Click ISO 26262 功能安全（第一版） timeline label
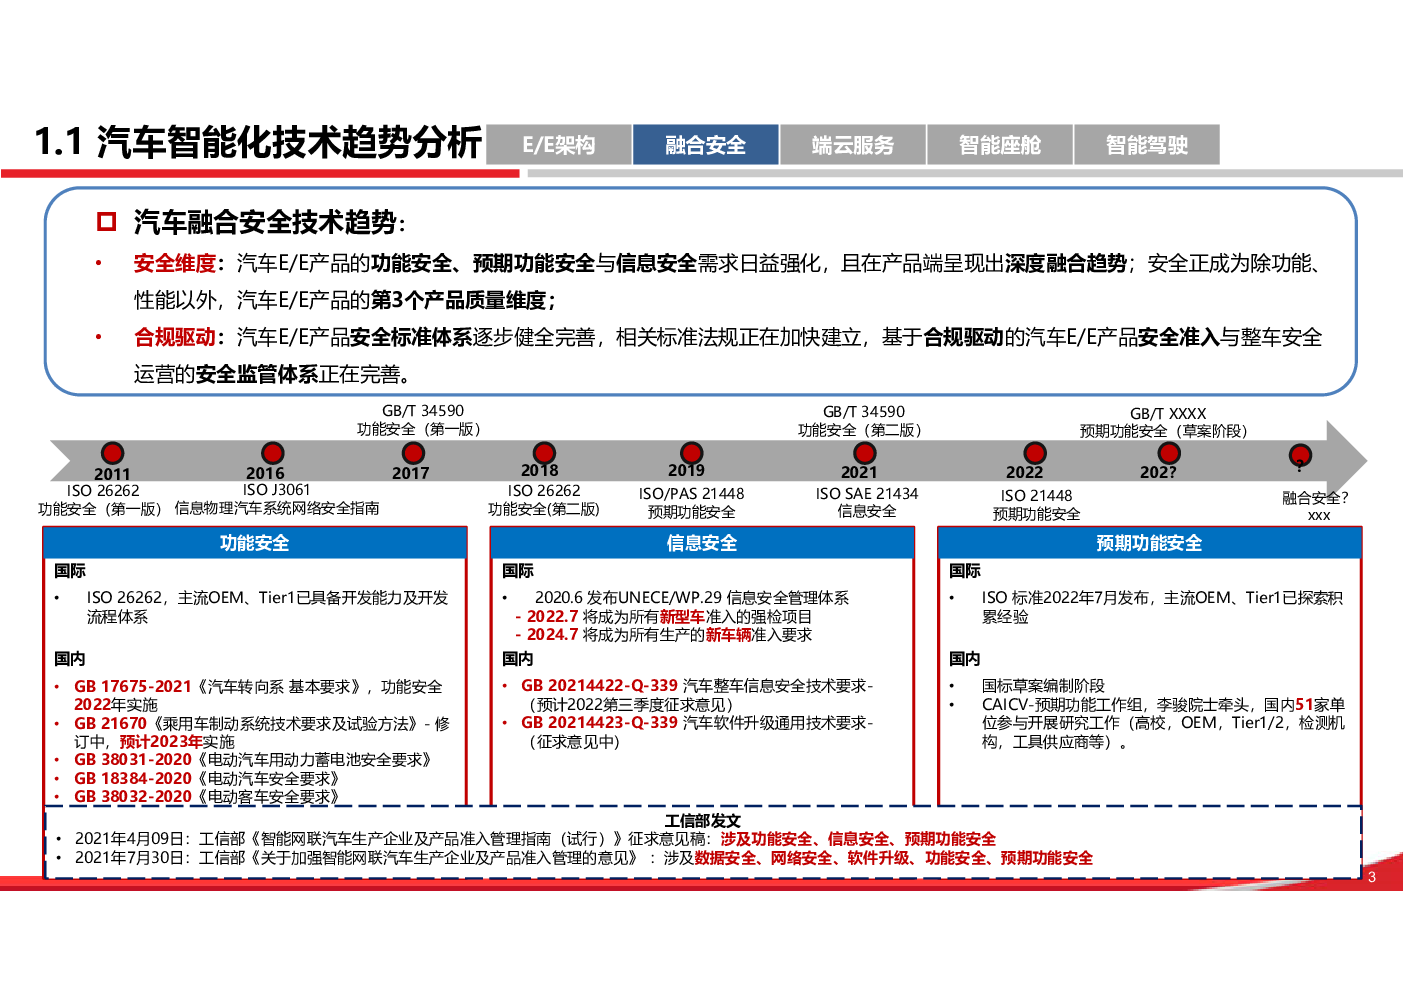The image size is (1403, 992). tap(102, 500)
